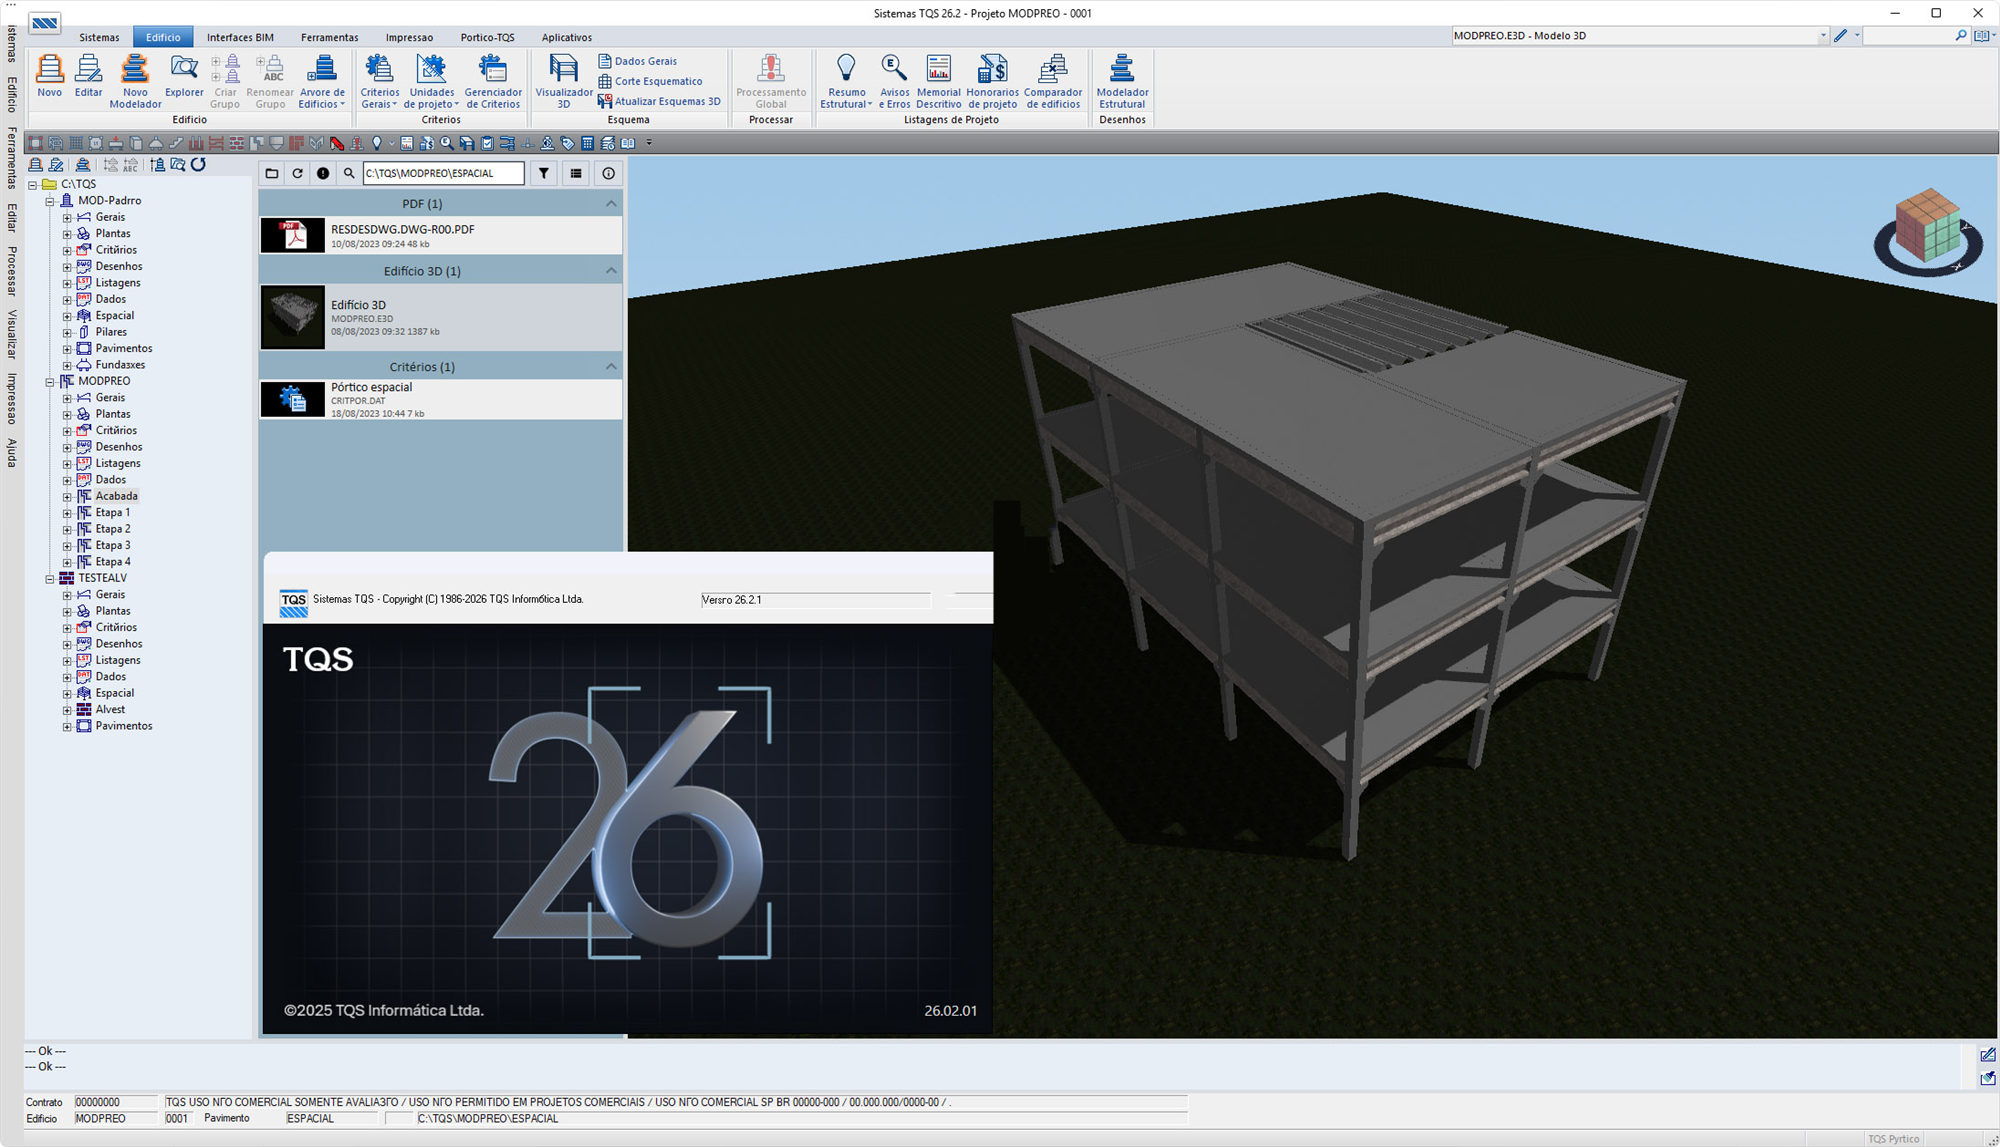Open Unidades de projeto dropdown
This screenshot has height=1147, width=2000.
pos(431,81)
